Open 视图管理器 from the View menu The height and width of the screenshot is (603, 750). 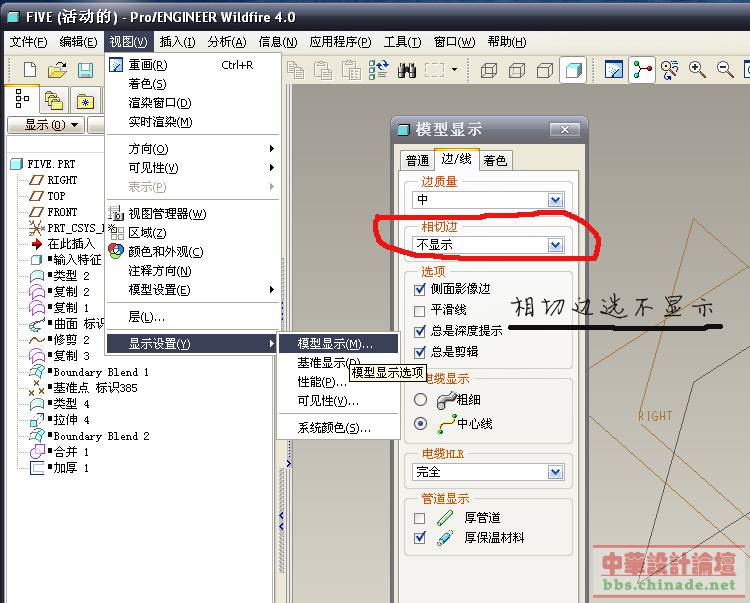pos(167,213)
